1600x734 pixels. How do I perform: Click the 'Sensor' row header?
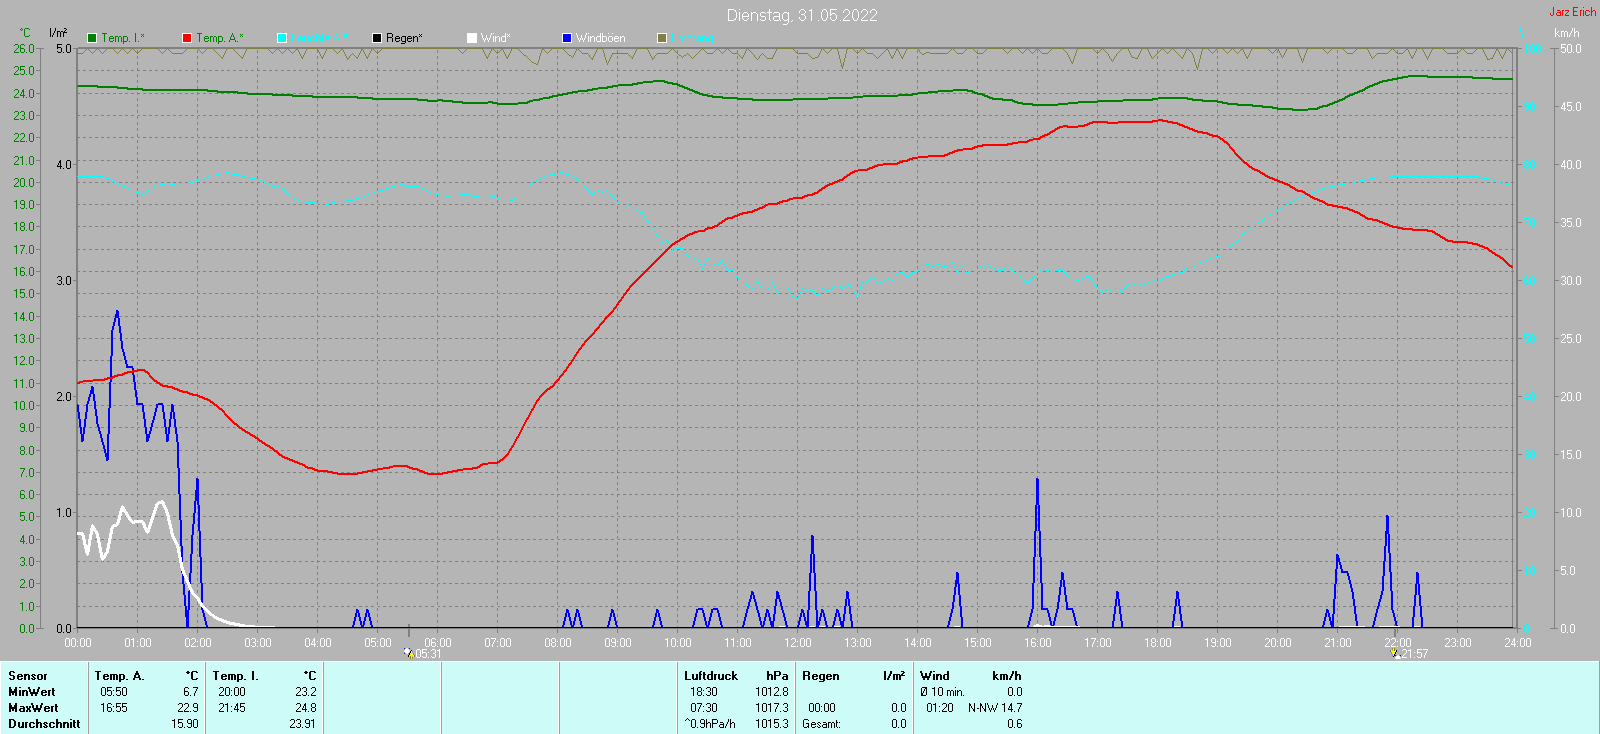pos(28,676)
